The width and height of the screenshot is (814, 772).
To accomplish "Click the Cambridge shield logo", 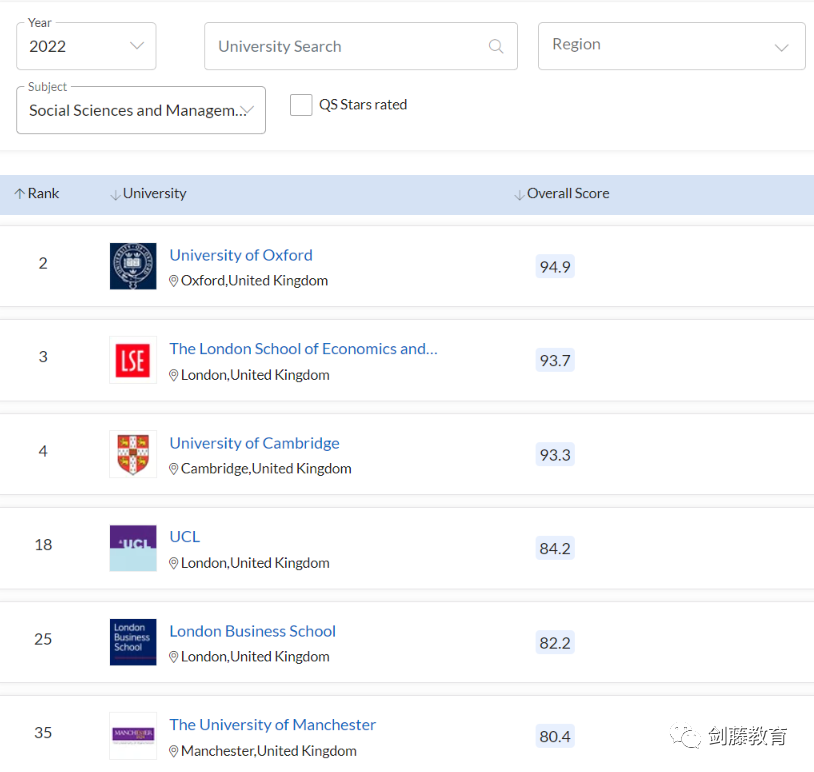I will pyautogui.click(x=133, y=454).
